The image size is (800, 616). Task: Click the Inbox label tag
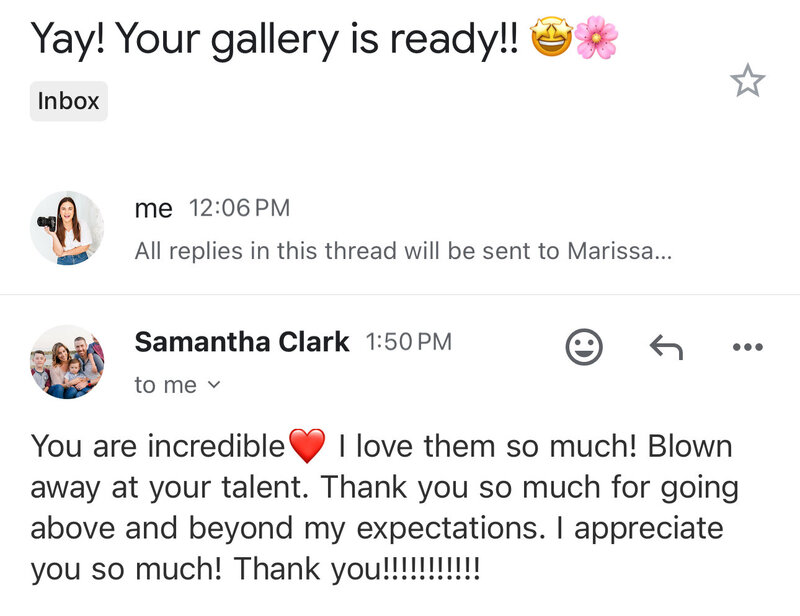point(68,101)
